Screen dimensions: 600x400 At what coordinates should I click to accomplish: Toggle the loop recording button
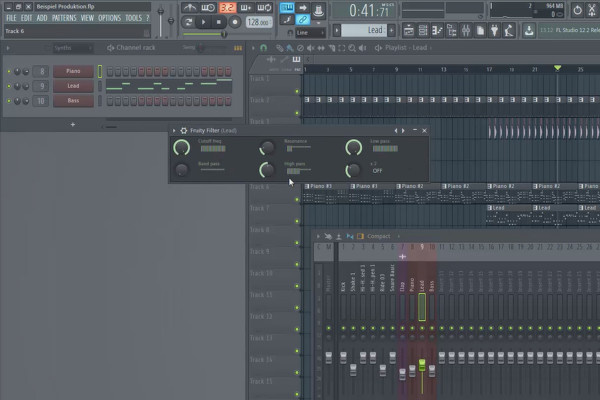(x=264, y=8)
